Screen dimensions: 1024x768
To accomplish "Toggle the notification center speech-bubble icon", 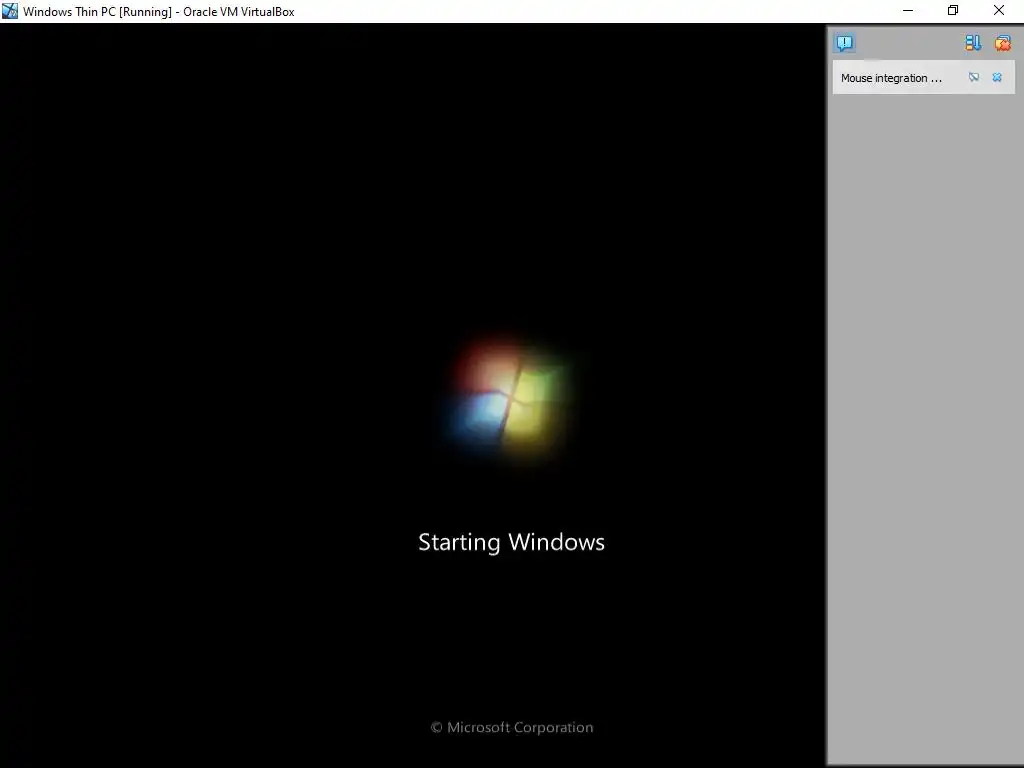I will 844,44.
